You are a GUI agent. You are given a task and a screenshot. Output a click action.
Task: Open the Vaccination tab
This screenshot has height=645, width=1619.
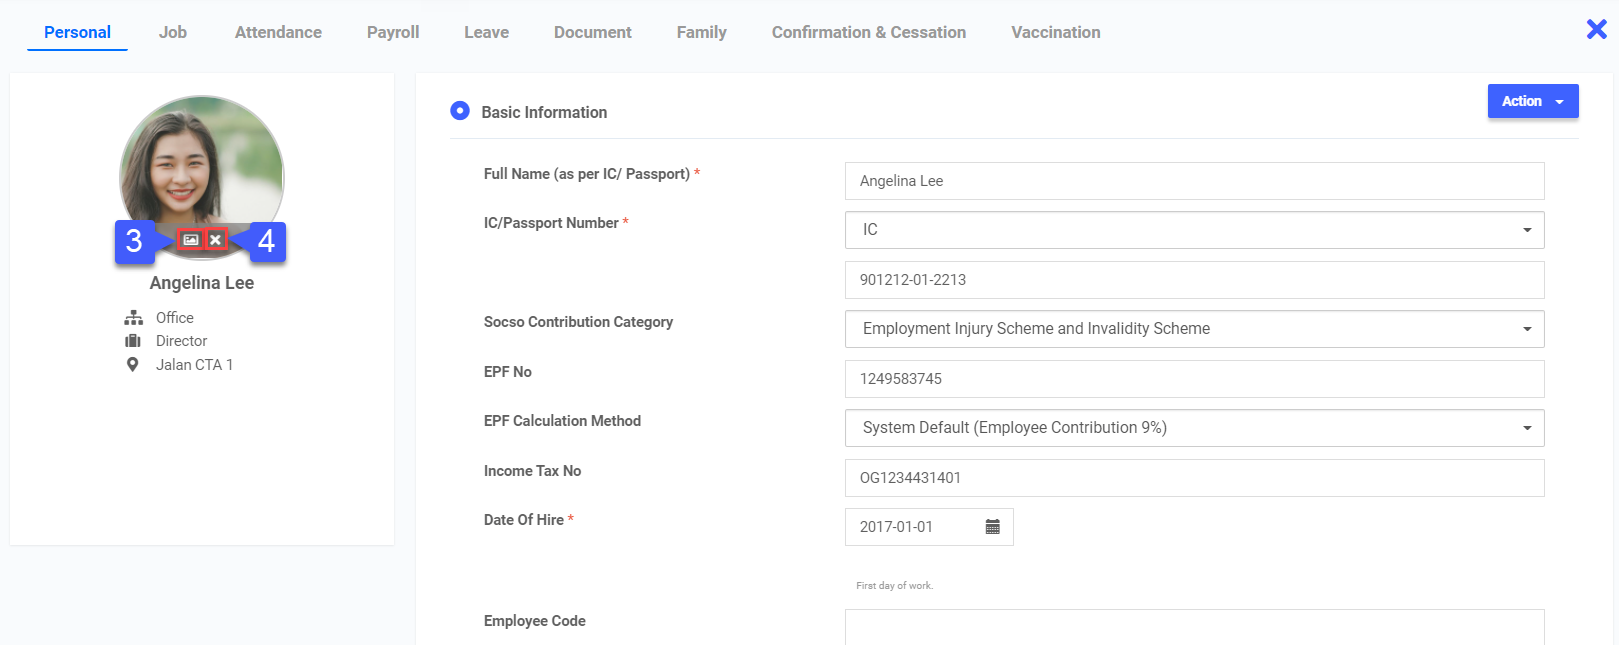[1055, 32]
